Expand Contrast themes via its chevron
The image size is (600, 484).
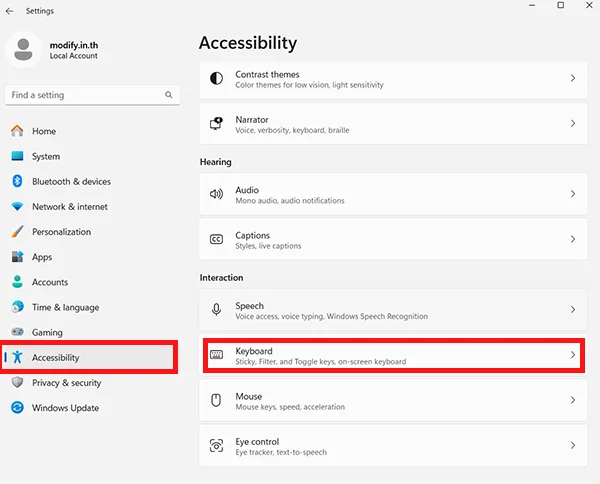coord(573,78)
